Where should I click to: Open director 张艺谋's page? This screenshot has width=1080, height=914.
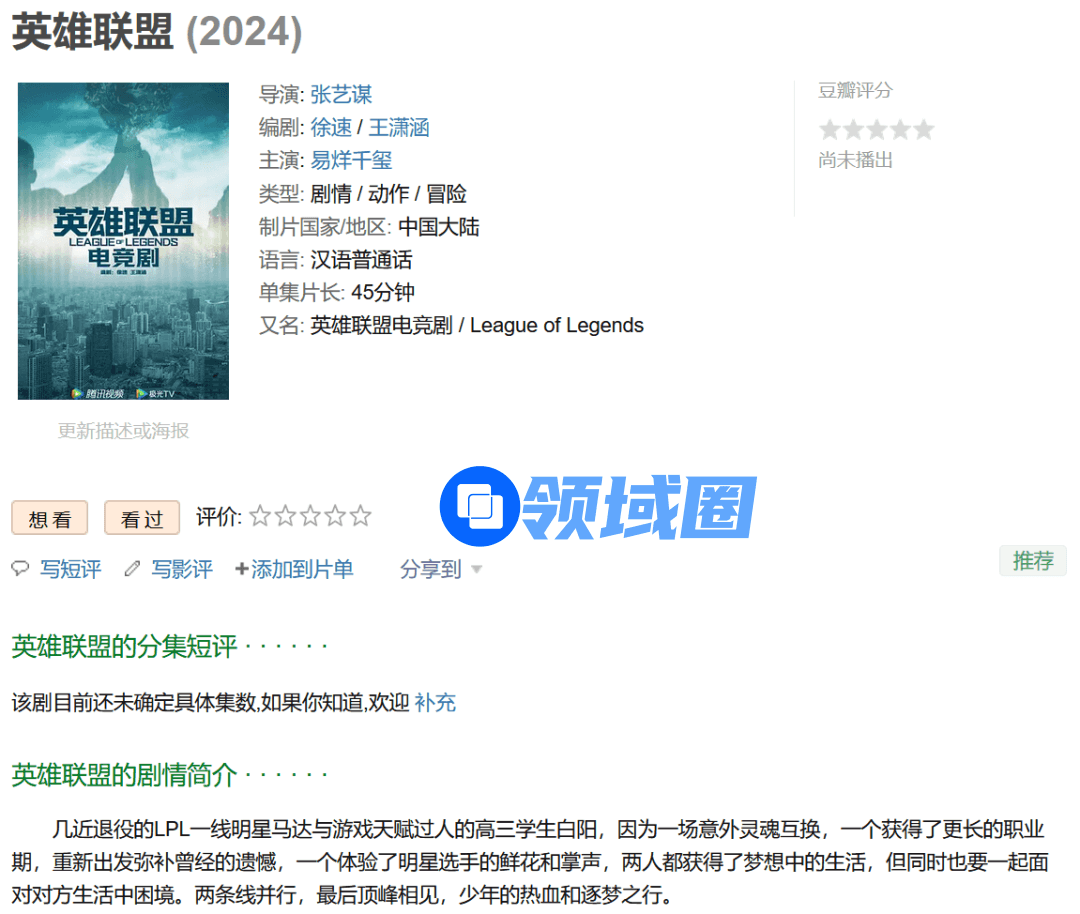[x=341, y=94]
